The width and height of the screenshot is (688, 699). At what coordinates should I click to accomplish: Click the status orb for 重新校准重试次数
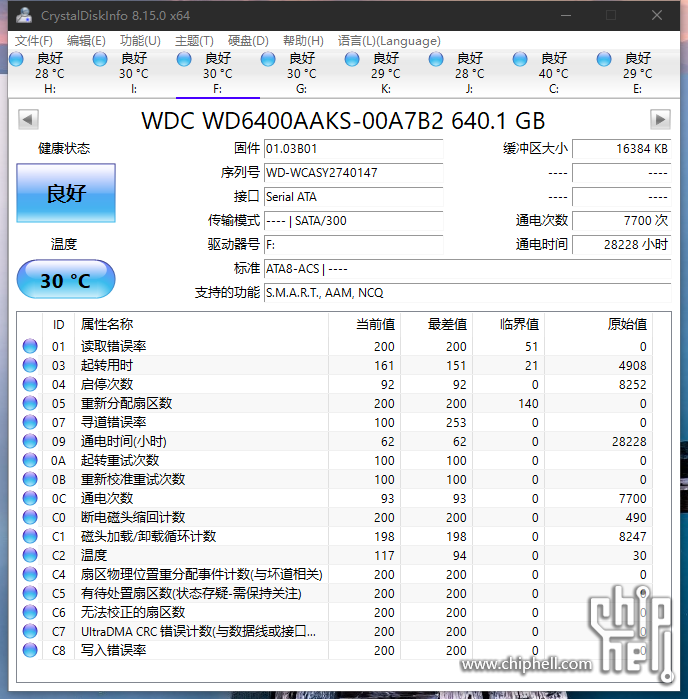(x=30, y=479)
